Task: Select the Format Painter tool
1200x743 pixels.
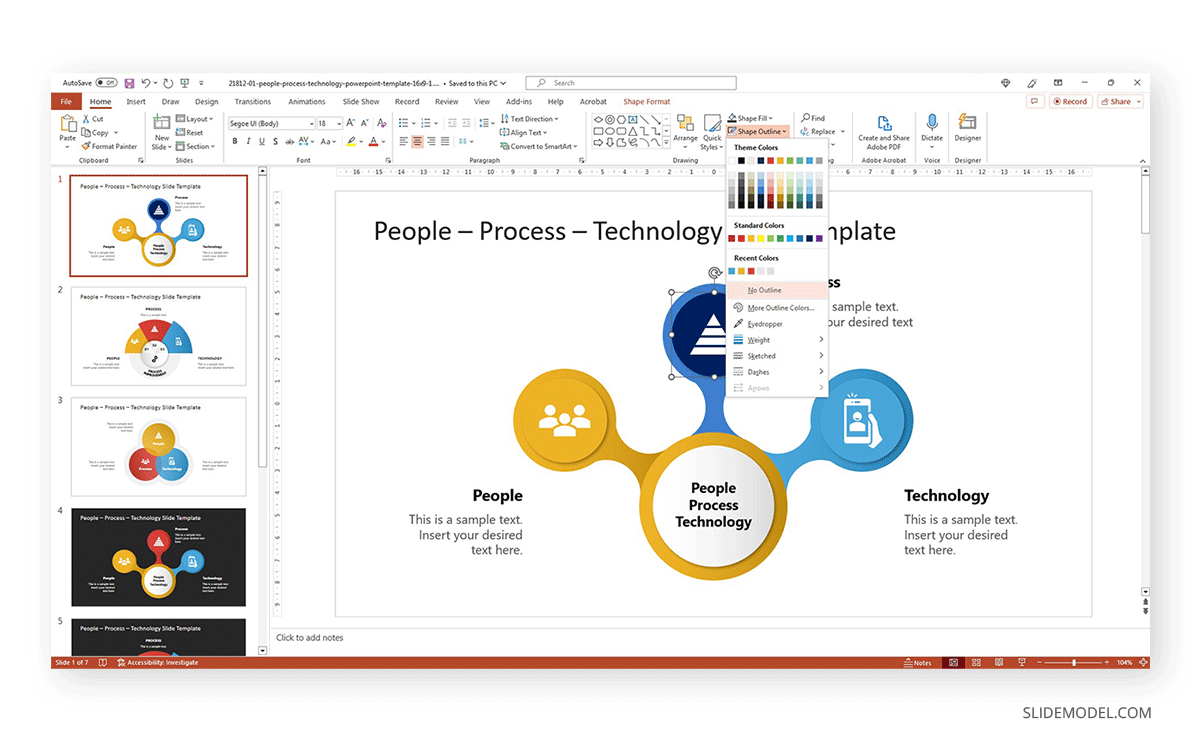Action: (108, 145)
